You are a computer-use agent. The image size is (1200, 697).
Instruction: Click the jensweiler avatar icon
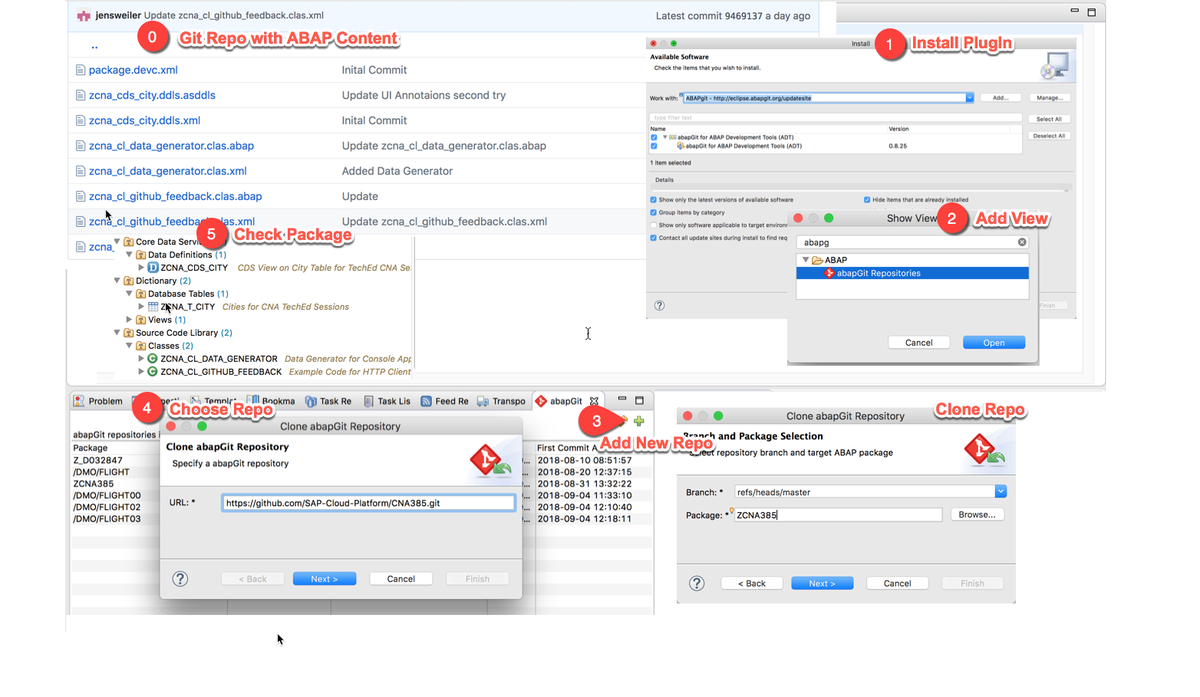click(x=84, y=15)
